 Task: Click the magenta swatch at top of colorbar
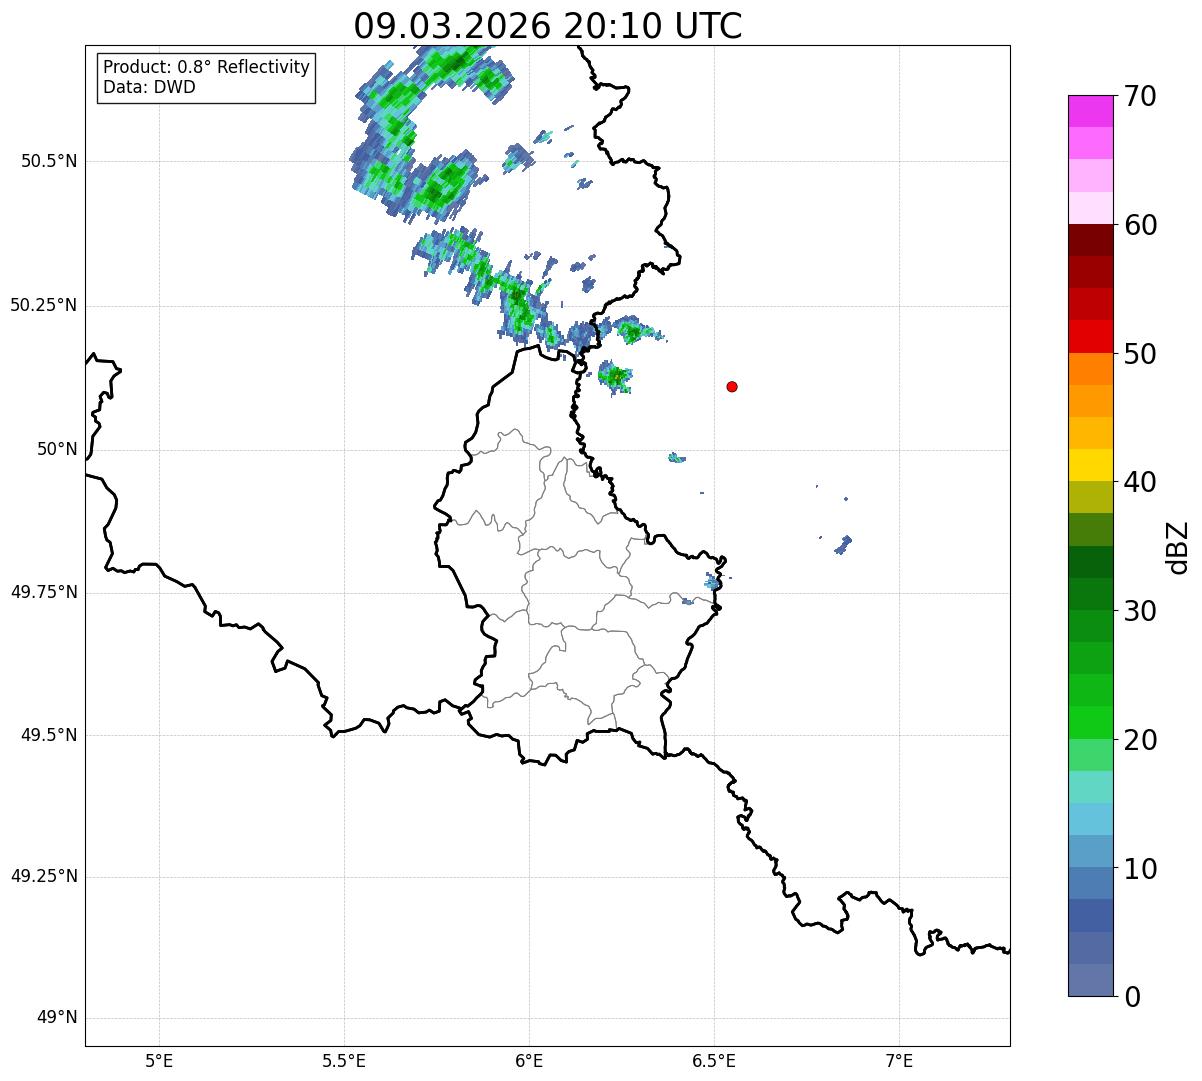point(1090,111)
